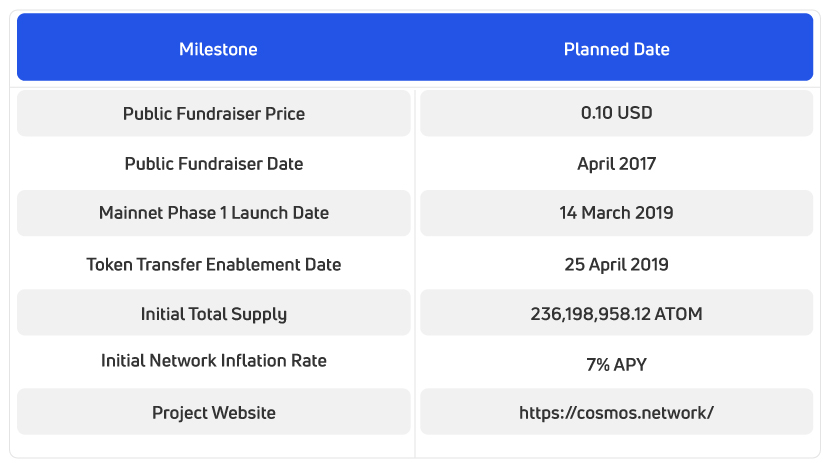The width and height of the screenshot is (830, 464).
Task: Click the word APY in inflation cell
Action: [x=630, y=365]
